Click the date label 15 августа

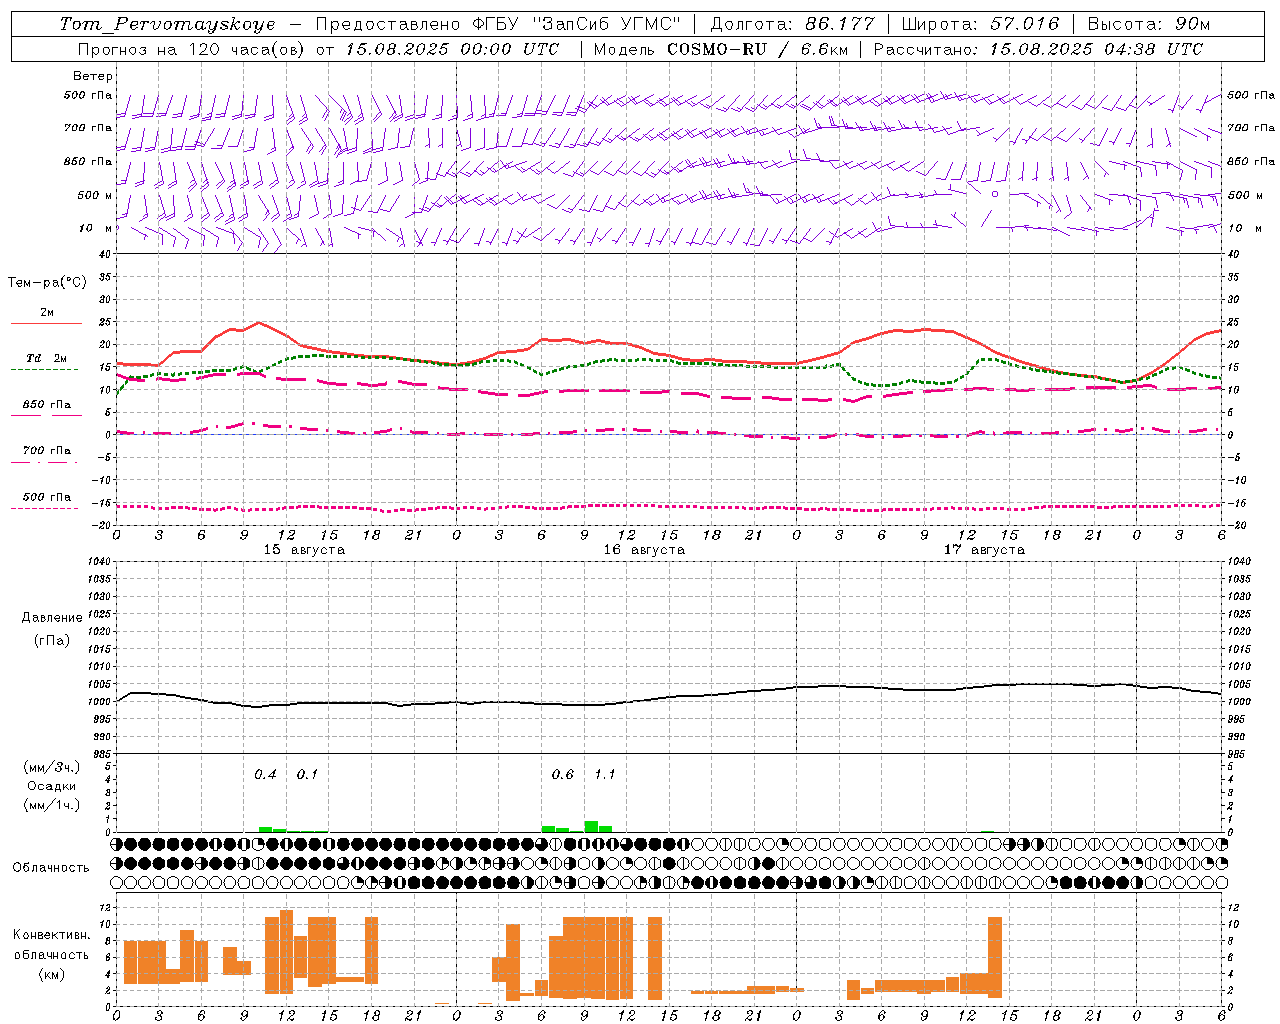coord(304,550)
